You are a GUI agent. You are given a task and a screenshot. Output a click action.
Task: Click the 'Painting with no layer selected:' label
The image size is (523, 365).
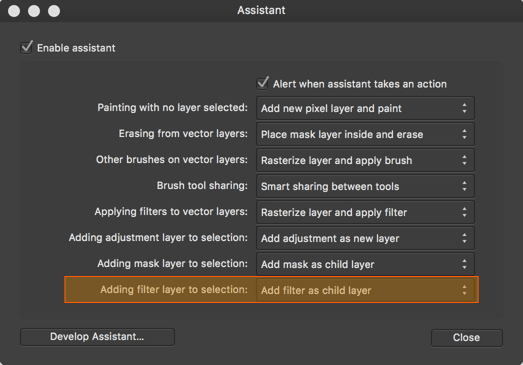(172, 108)
